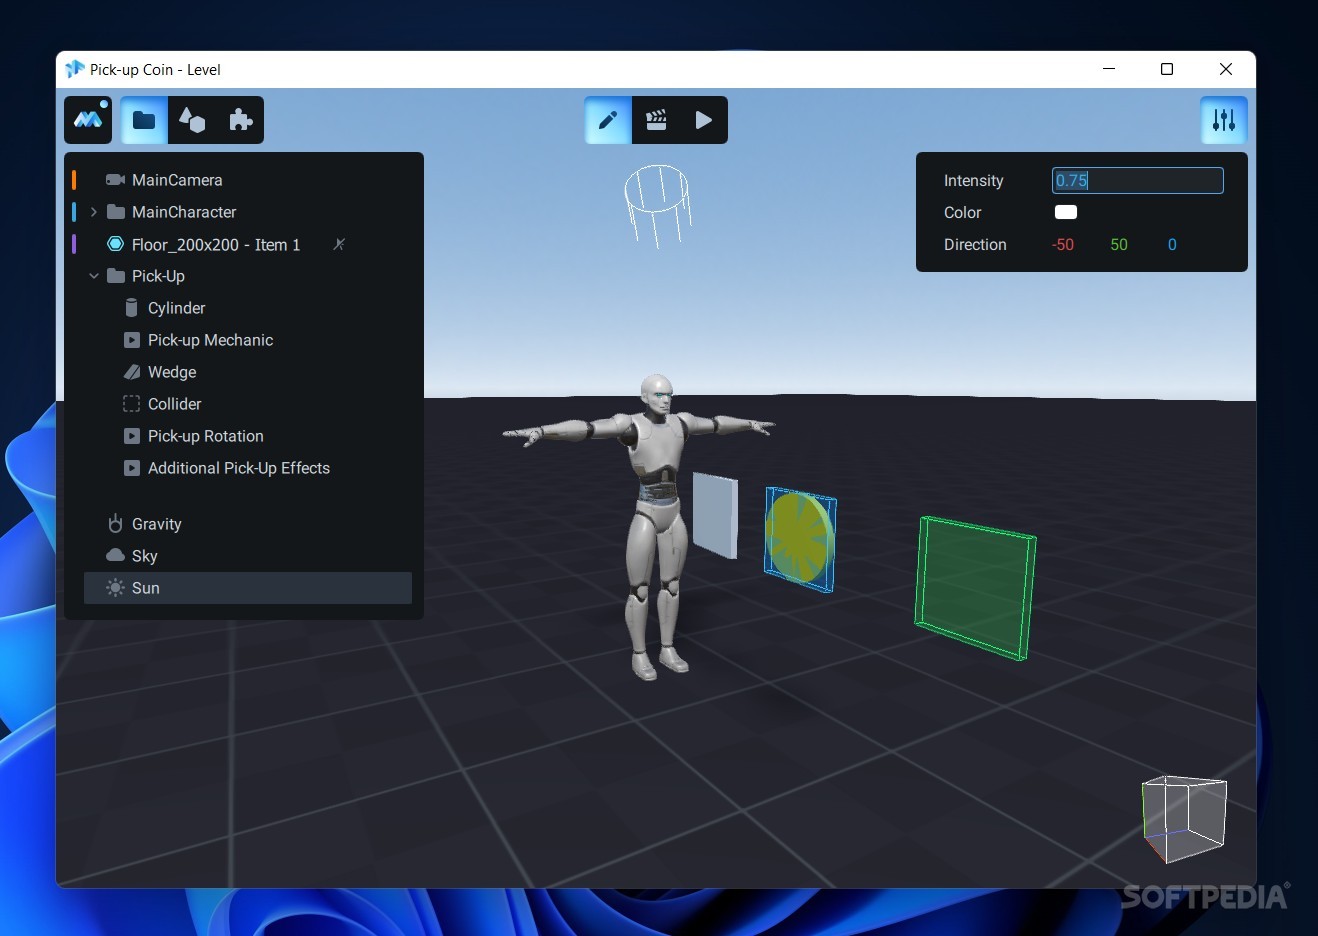
Task: Select the yellow coin cylinder object
Action: (x=798, y=537)
